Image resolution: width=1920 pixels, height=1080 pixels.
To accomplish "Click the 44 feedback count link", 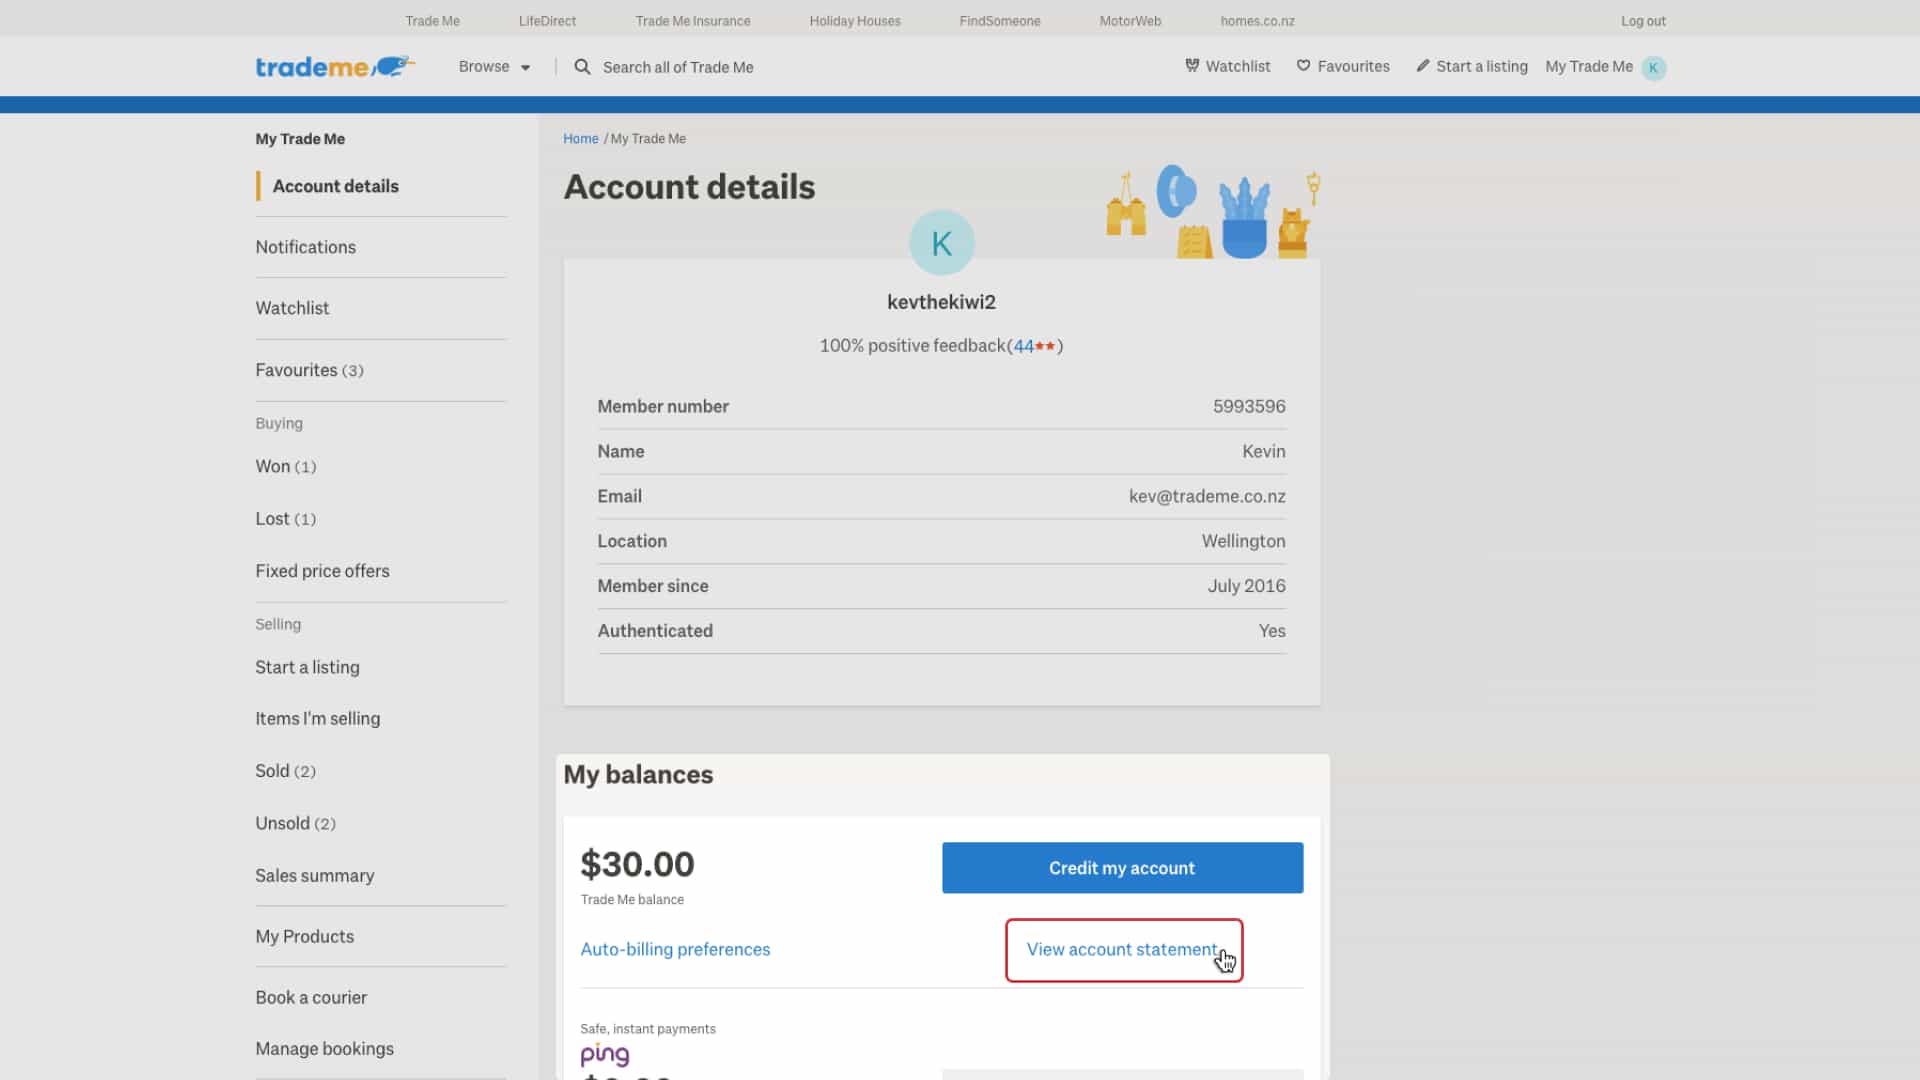I will point(1024,346).
